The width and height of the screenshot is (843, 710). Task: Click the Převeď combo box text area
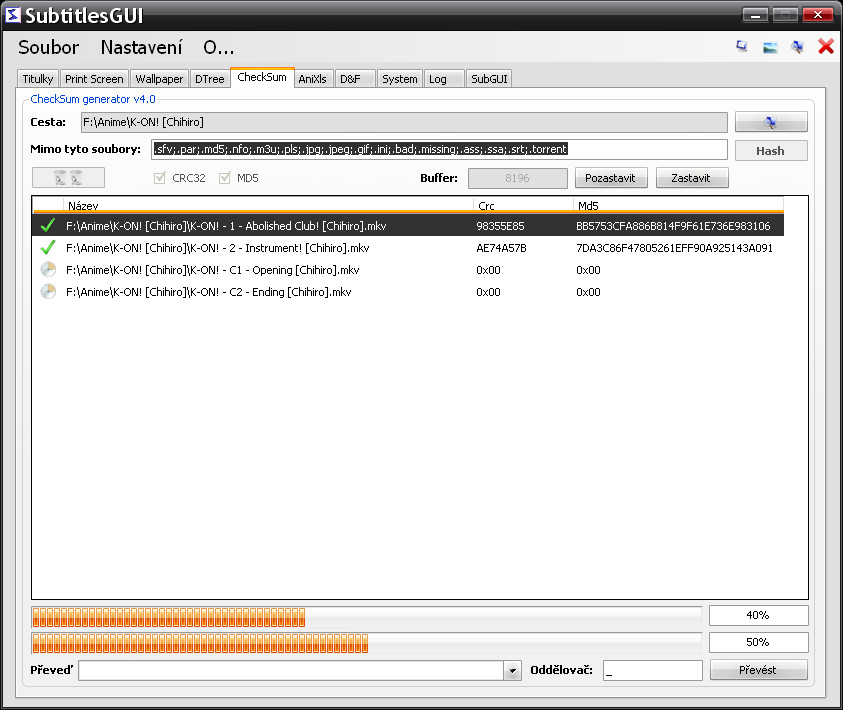[x=291, y=670]
